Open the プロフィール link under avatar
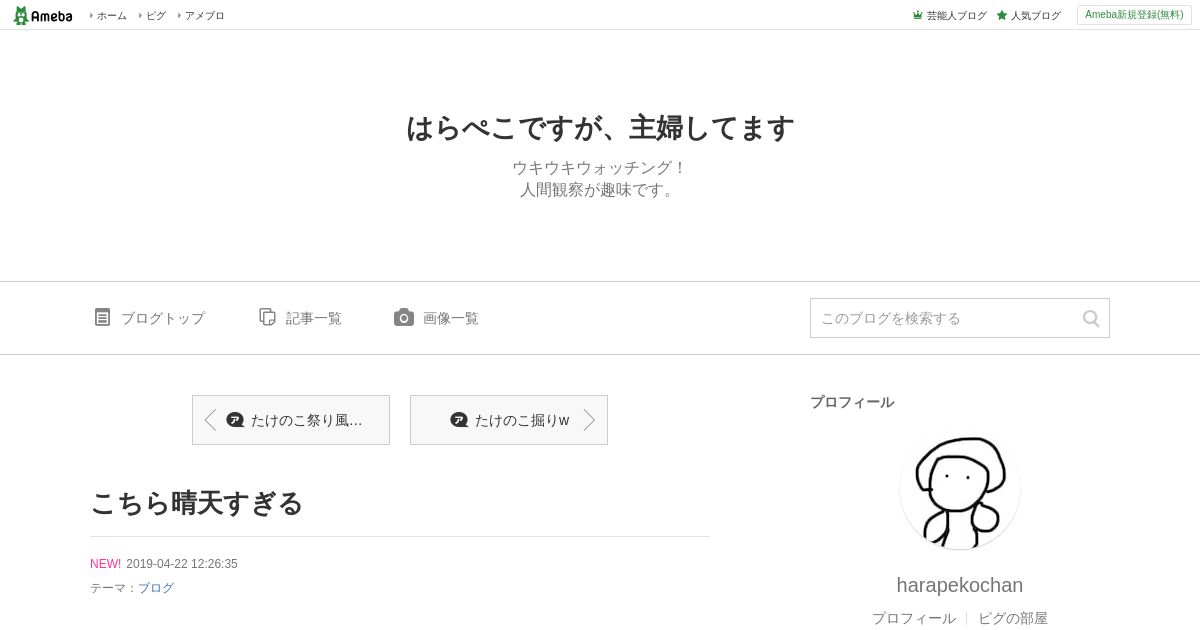The image size is (1200, 630). point(914,618)
